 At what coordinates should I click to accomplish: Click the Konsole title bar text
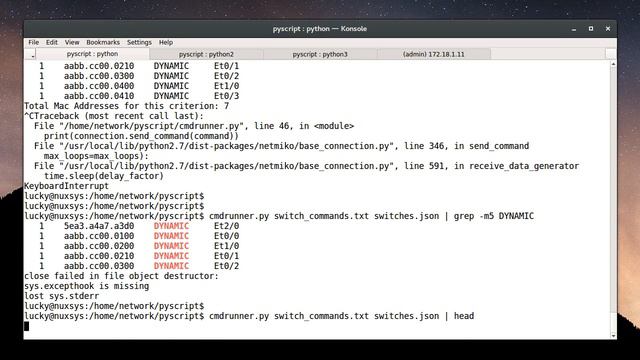point(320,29)
